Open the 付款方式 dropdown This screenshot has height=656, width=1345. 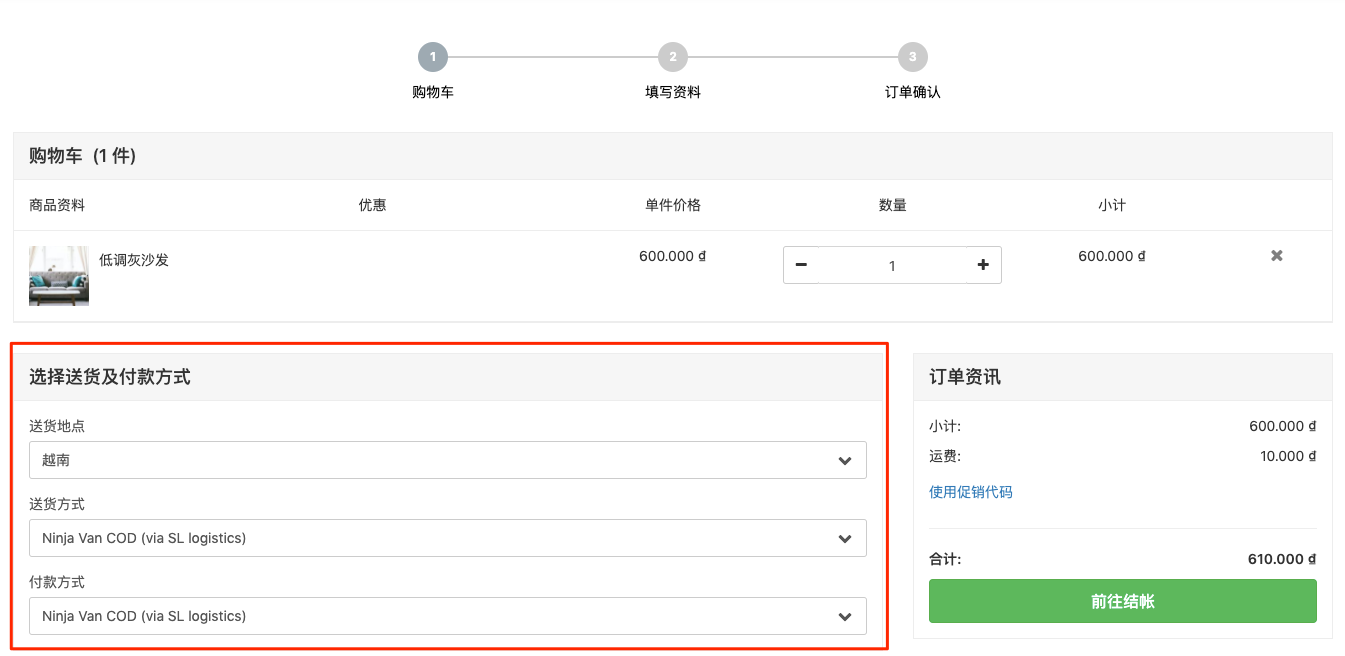(448, 616)
